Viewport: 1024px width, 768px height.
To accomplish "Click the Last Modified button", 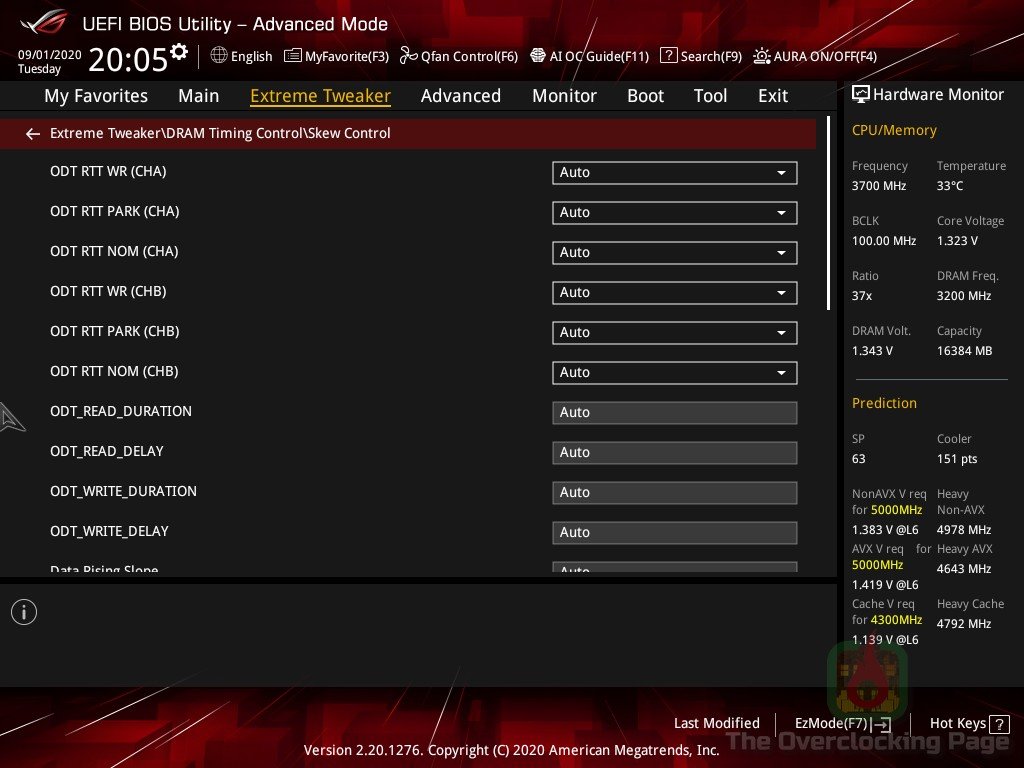I will (717, 723).
